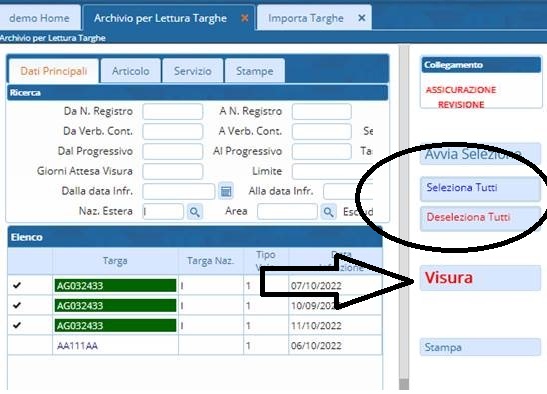This screenshot has width=547, height=394.
Task: Open the Servizio tab
Action: click(193, 71)
